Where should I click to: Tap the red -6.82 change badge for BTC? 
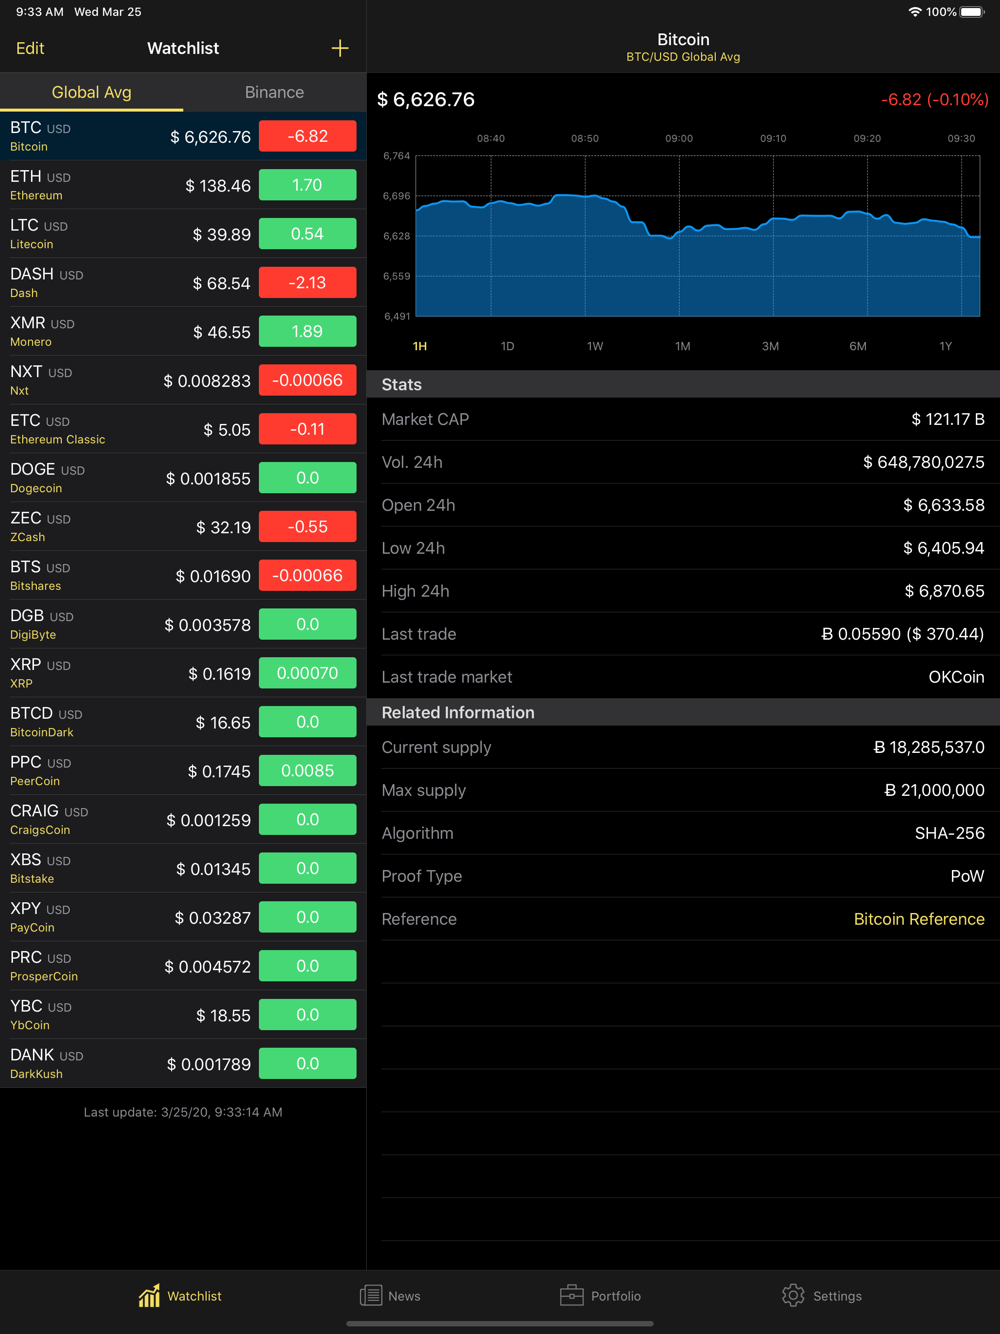[x=308, y=136]
